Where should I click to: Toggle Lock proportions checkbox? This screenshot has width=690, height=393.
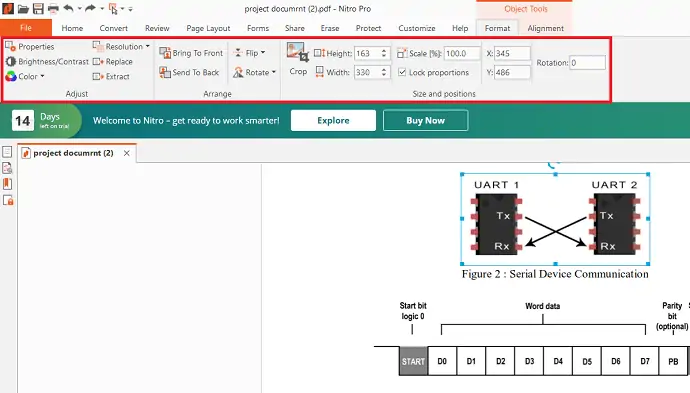(402, 72)
